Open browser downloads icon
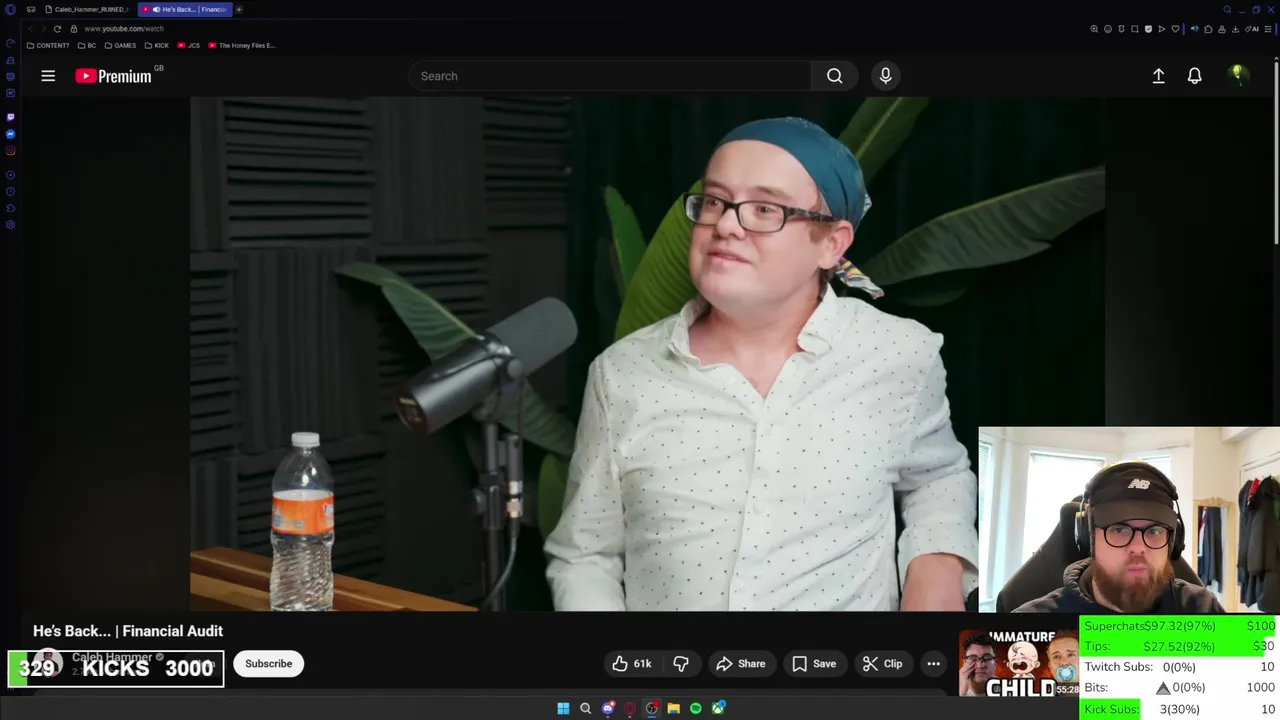This screenshot has height=720, width=1280. (x=1235, y=29)
